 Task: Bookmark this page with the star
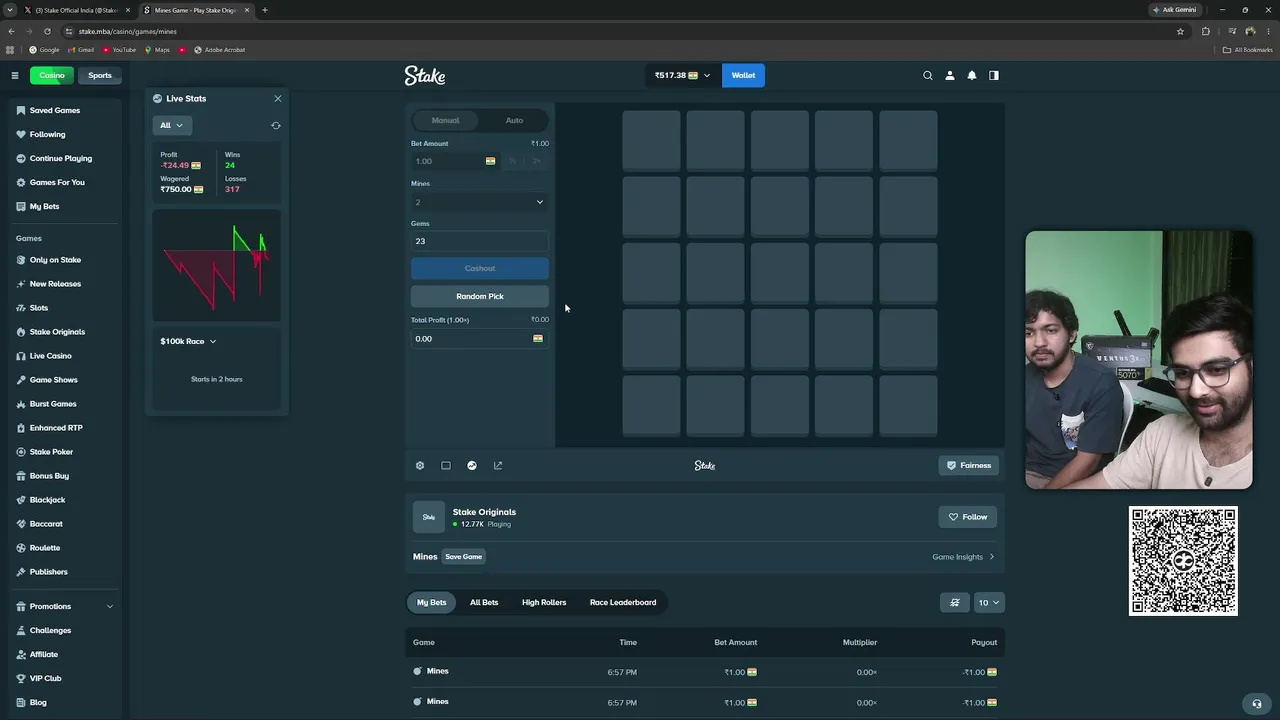[x=1180, y=31]
